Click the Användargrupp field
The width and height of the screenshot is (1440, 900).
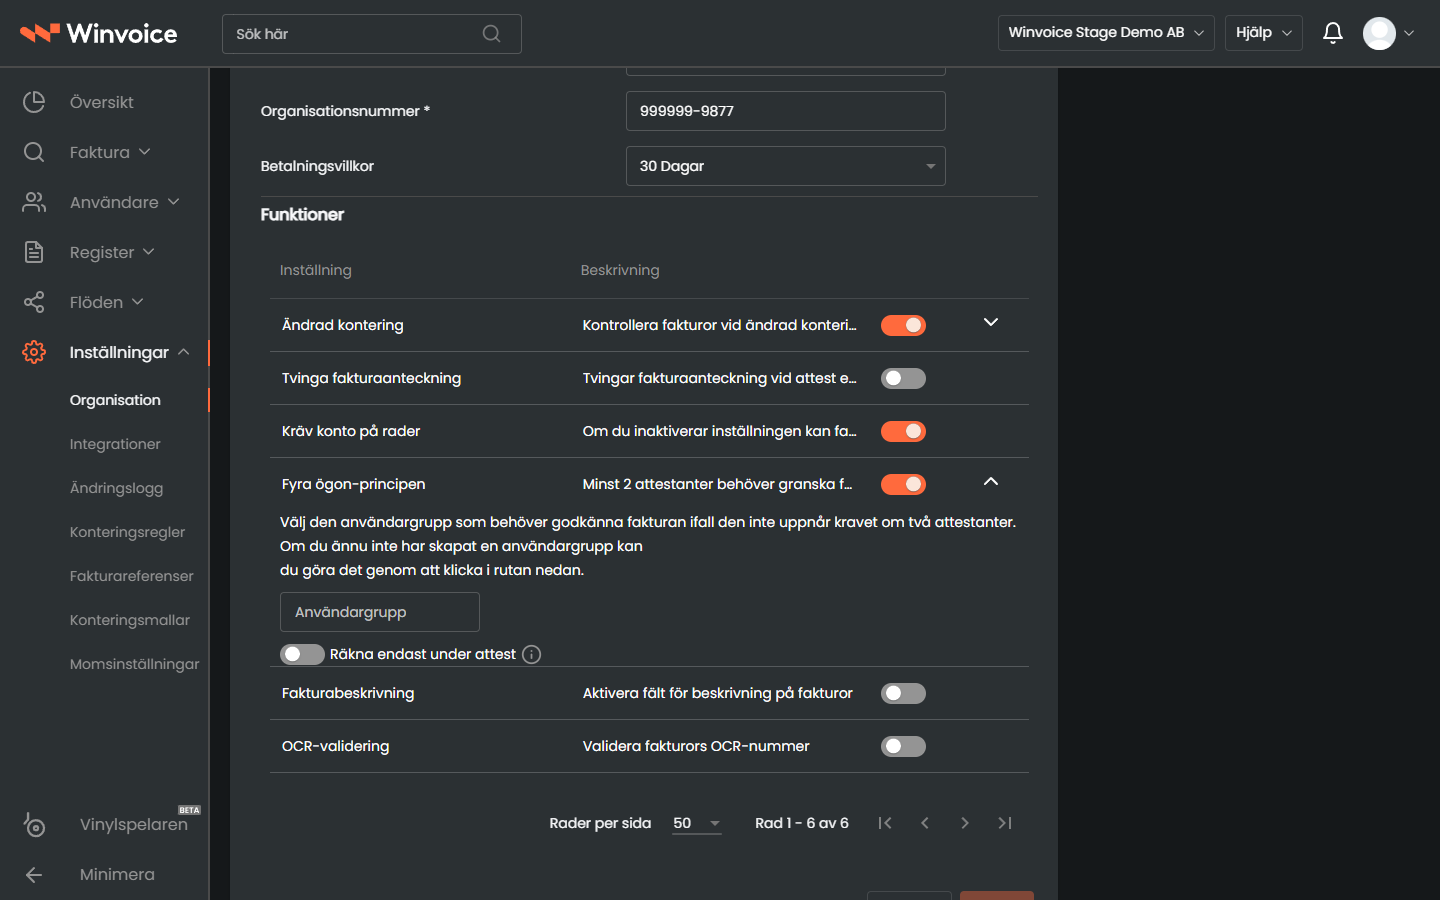point(380,612)
